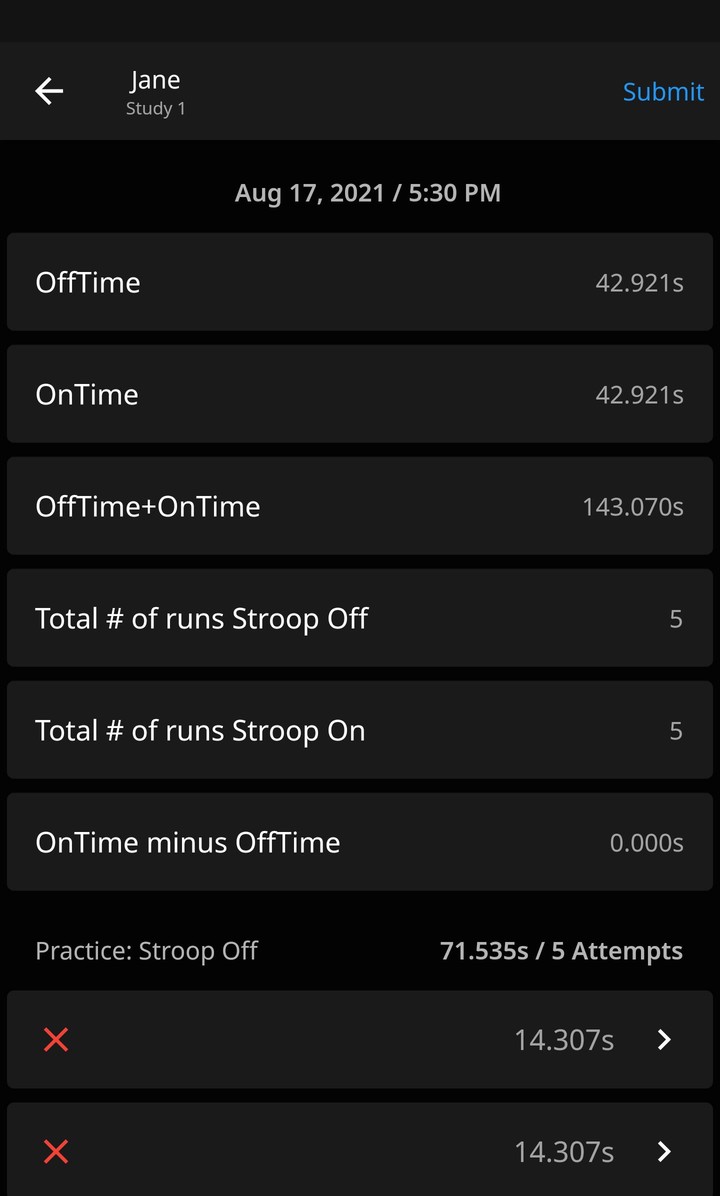Click the red X on the first attempt
This screenshot has height=1196, width=720.
click(56, 1040)
